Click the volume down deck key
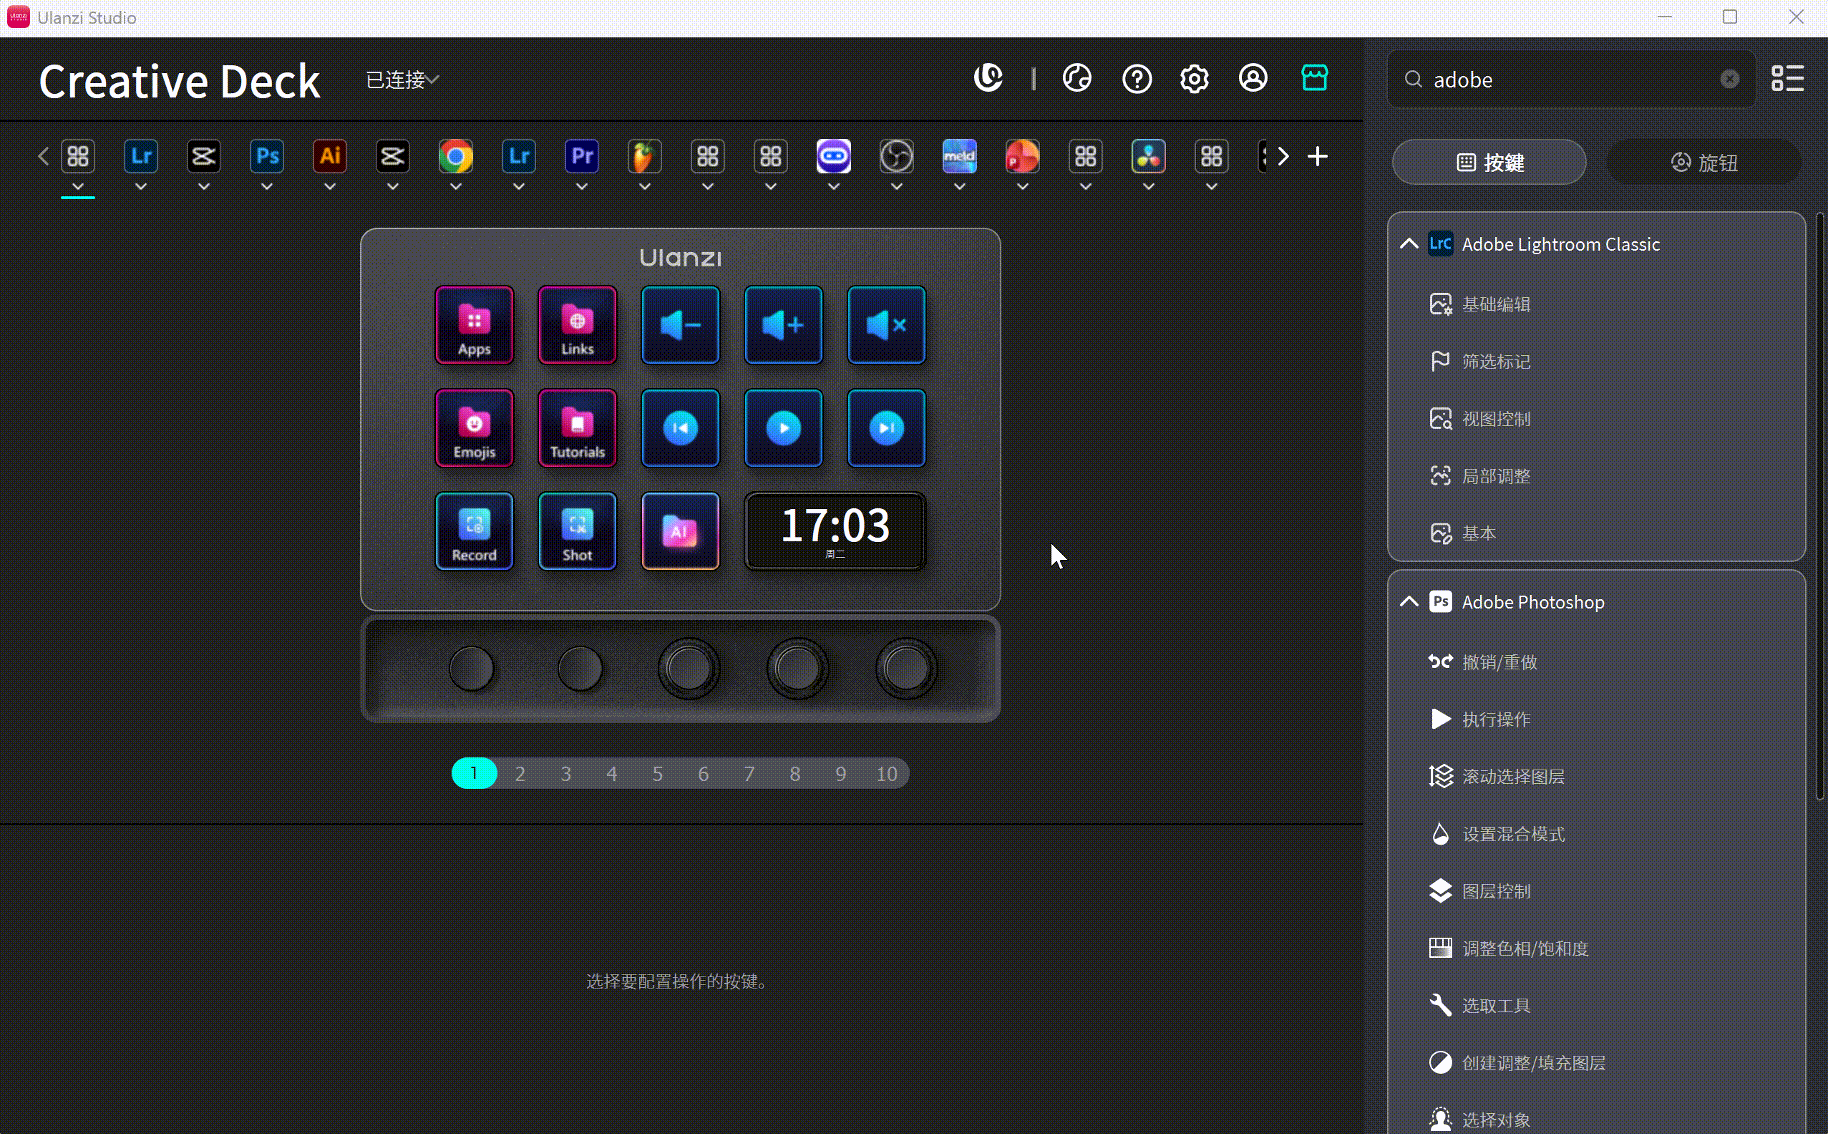The width and height of the screenshot is (1828, 1134). point(680,325)
